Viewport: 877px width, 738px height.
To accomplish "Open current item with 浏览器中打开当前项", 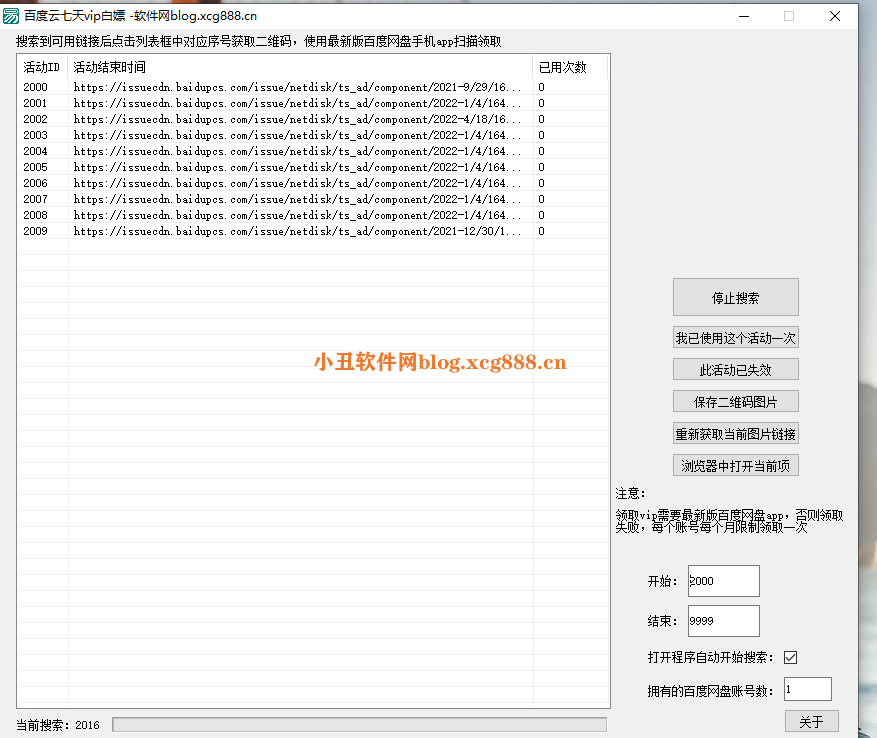I will coord(735,466).
